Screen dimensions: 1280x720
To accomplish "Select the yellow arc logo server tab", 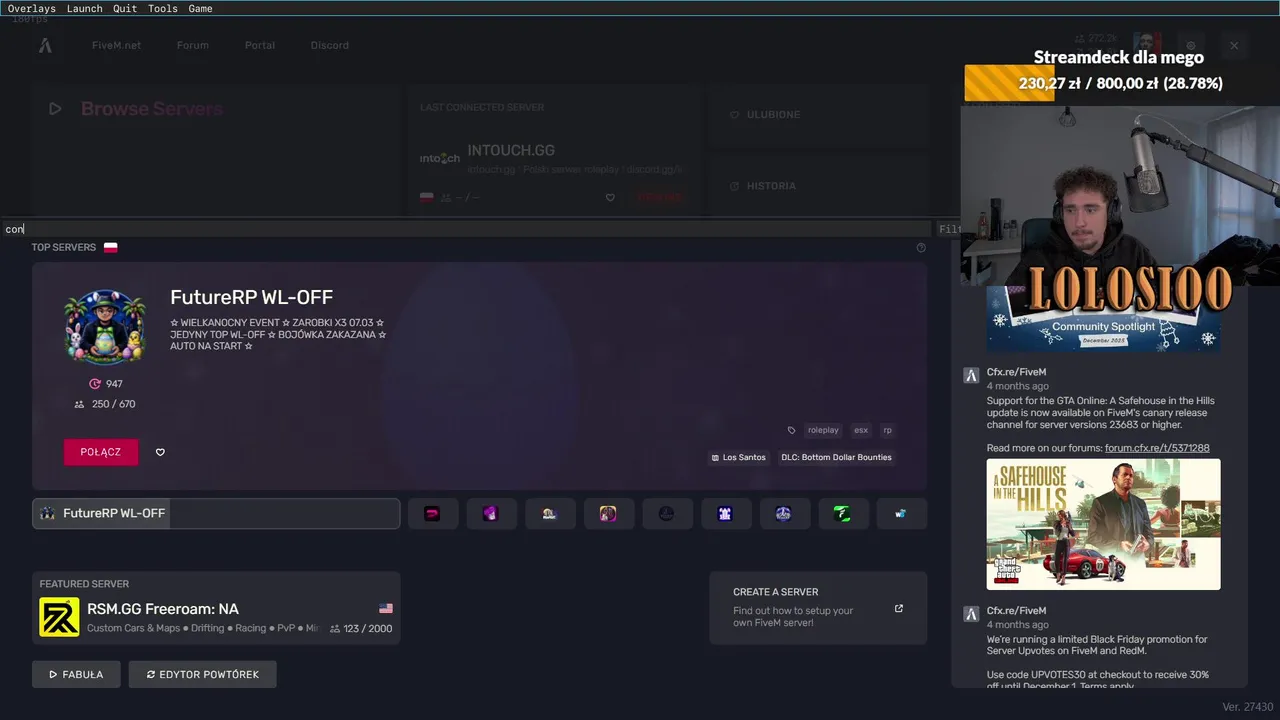I will 549,513.
